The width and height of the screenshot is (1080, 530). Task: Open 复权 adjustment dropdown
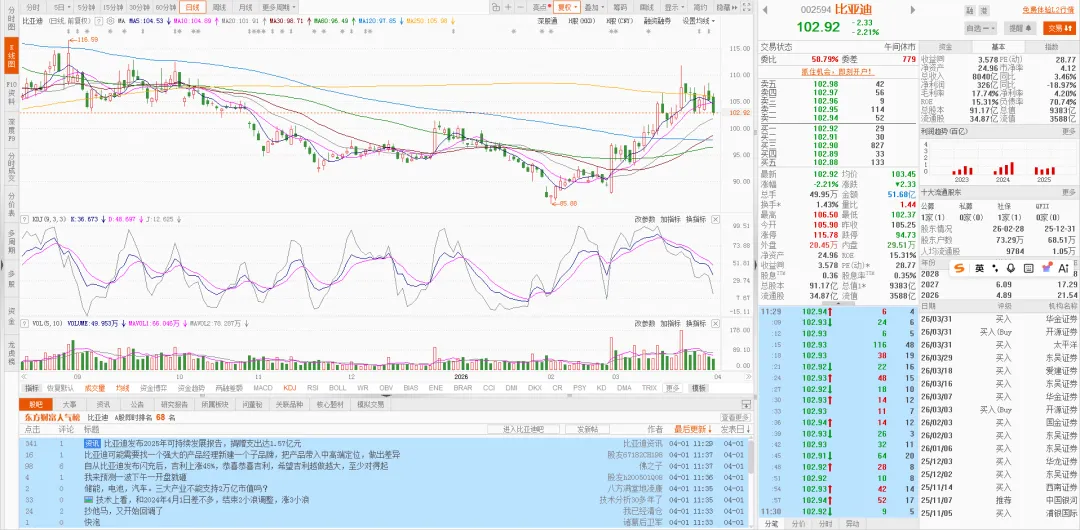567,7
